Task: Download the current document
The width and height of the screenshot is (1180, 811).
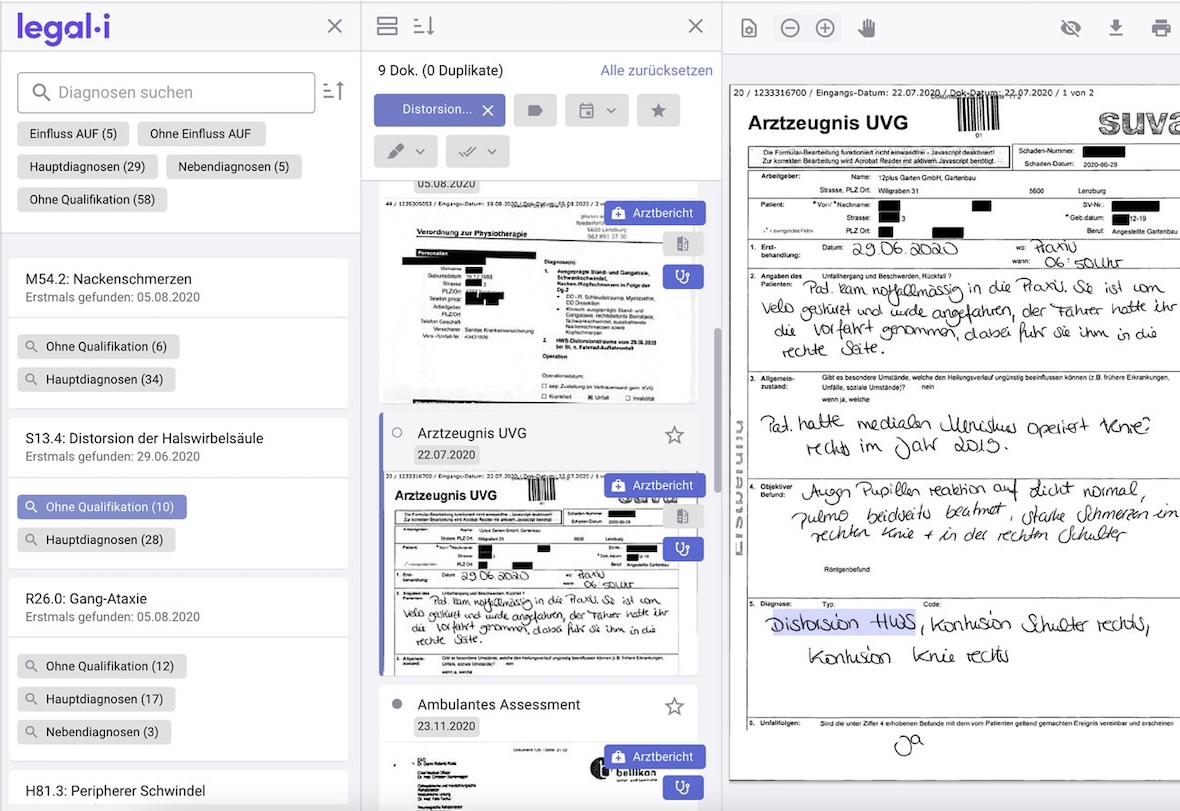Action: (1116, 29)
